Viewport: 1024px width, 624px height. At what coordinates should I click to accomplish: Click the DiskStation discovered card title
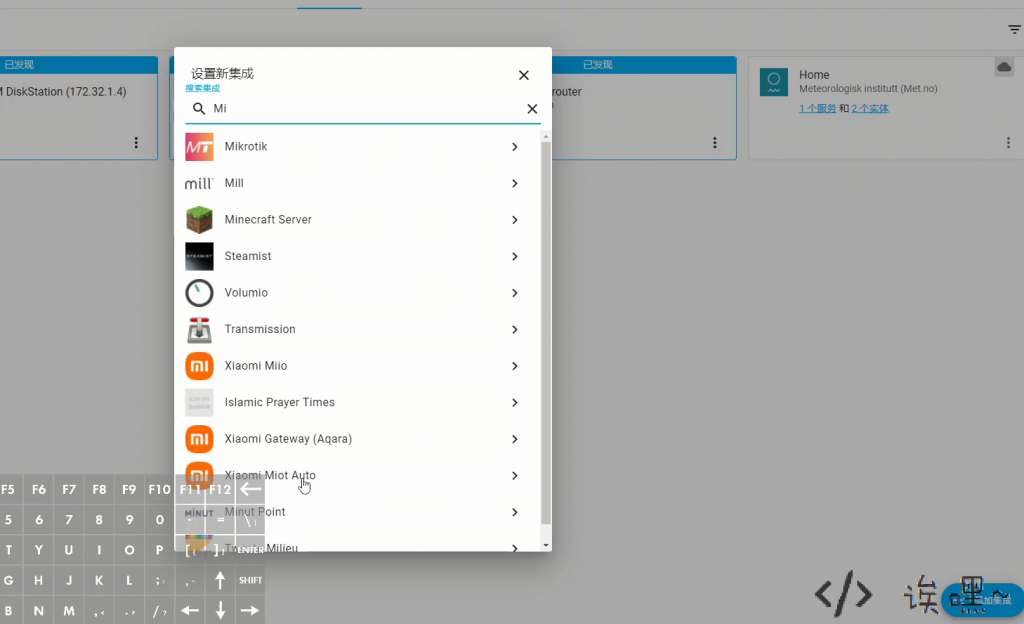(64, 92)
